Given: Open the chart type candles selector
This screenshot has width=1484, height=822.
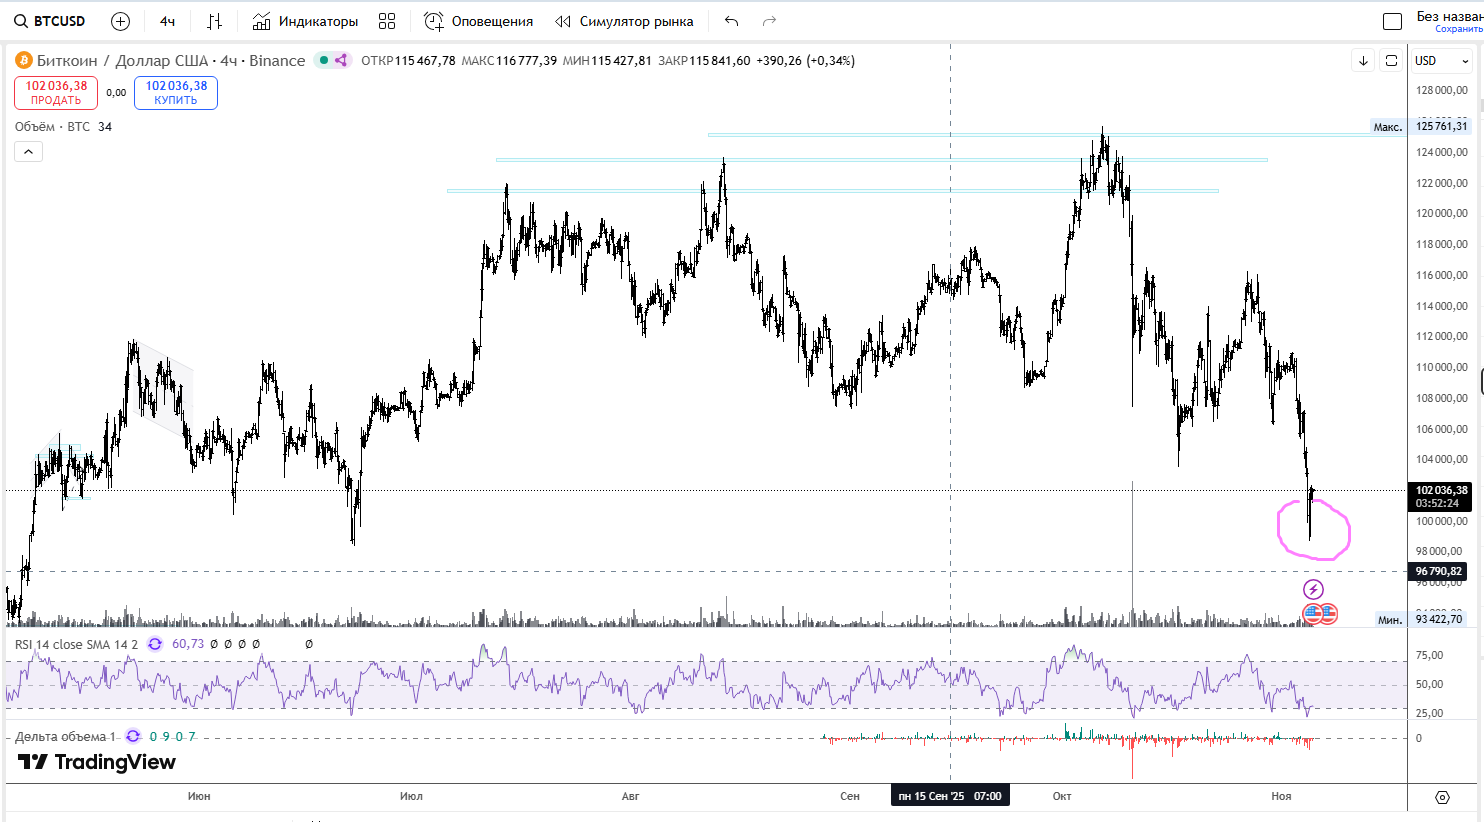Looking at the screenshot, I should point(214,21).
